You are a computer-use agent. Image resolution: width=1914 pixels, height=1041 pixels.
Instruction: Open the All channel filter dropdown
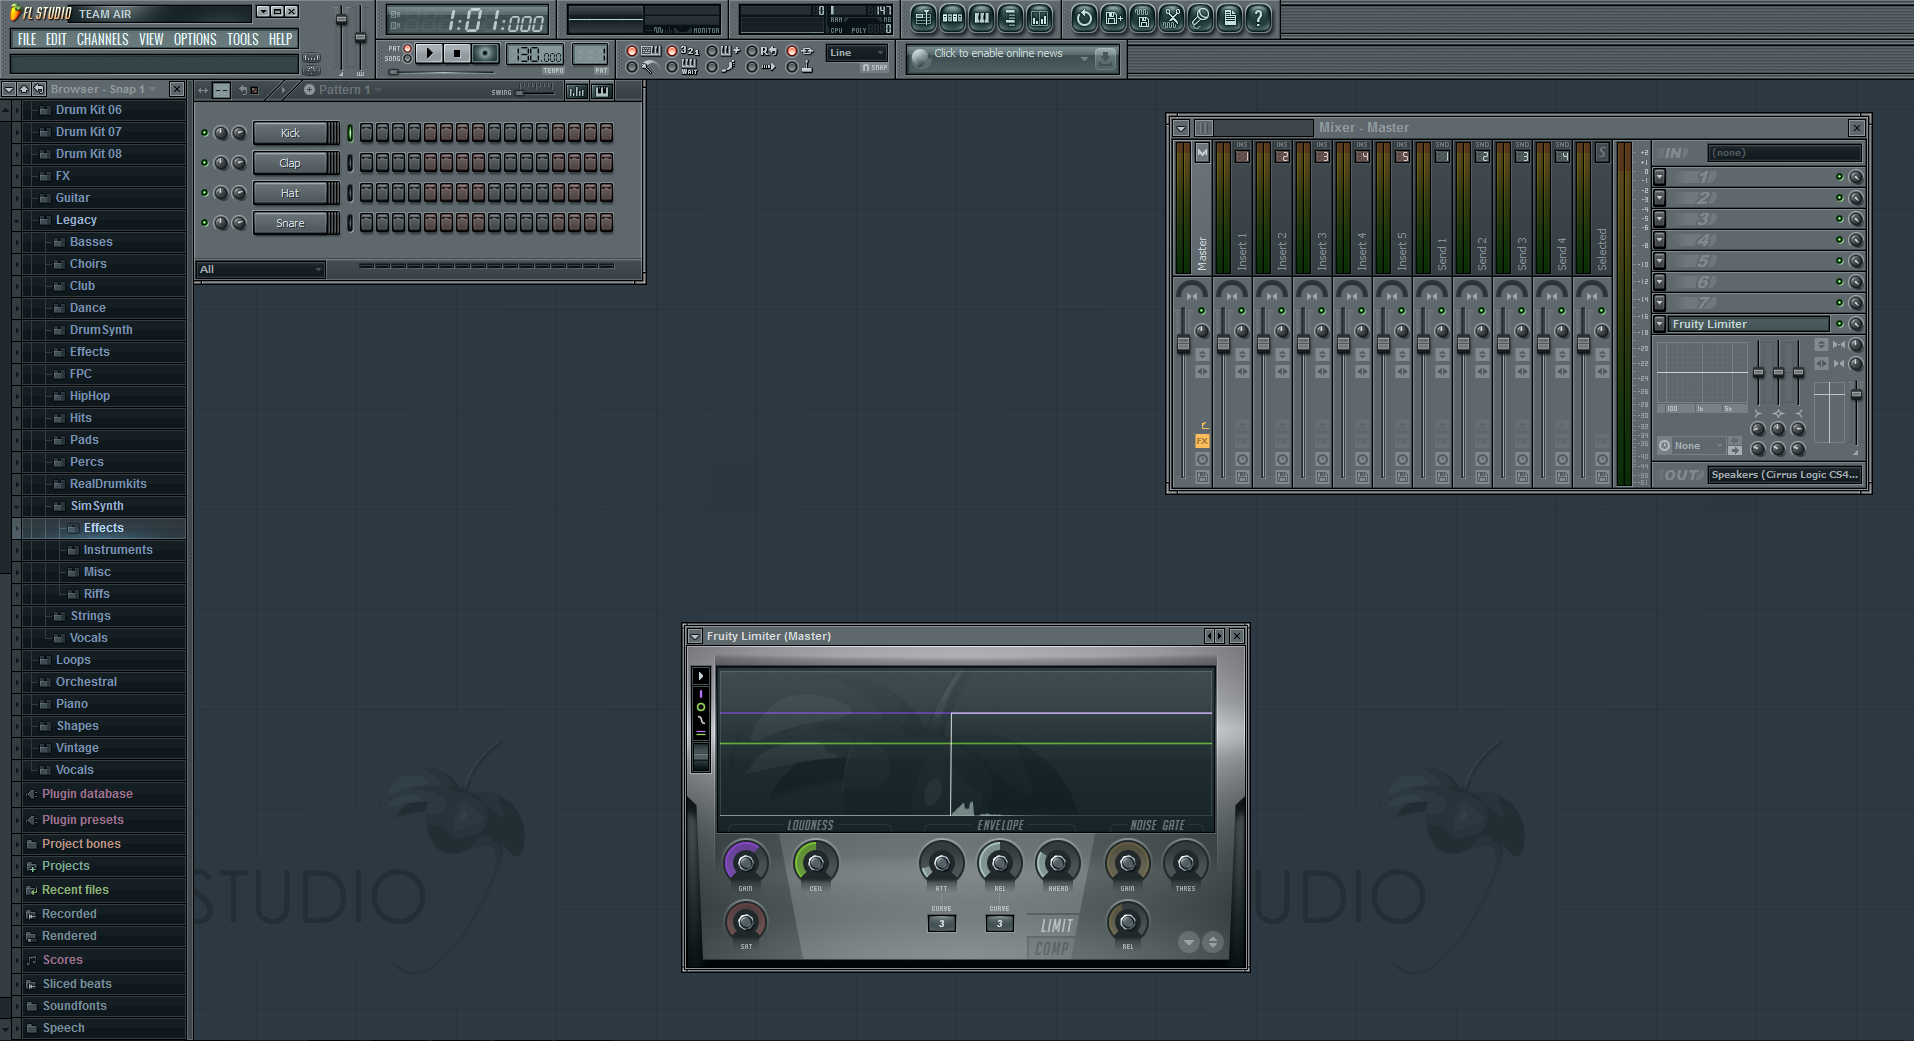[x=260, y=269]
